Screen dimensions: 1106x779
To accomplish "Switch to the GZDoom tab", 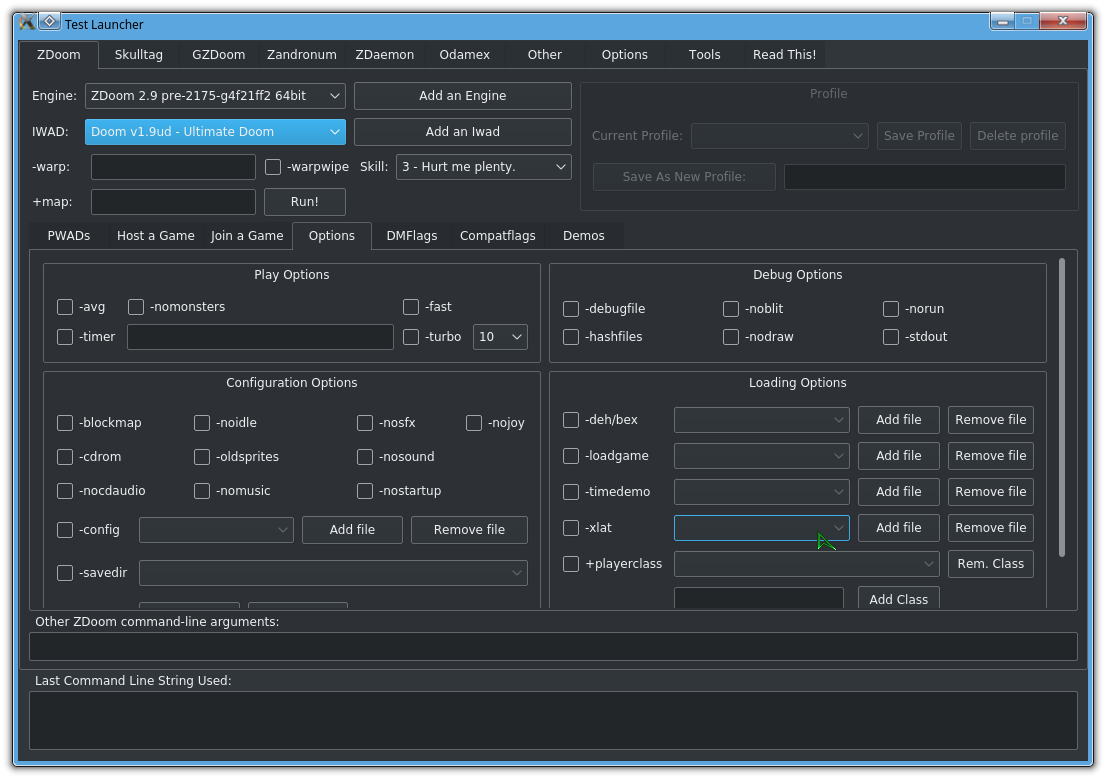I will point(218,55).
